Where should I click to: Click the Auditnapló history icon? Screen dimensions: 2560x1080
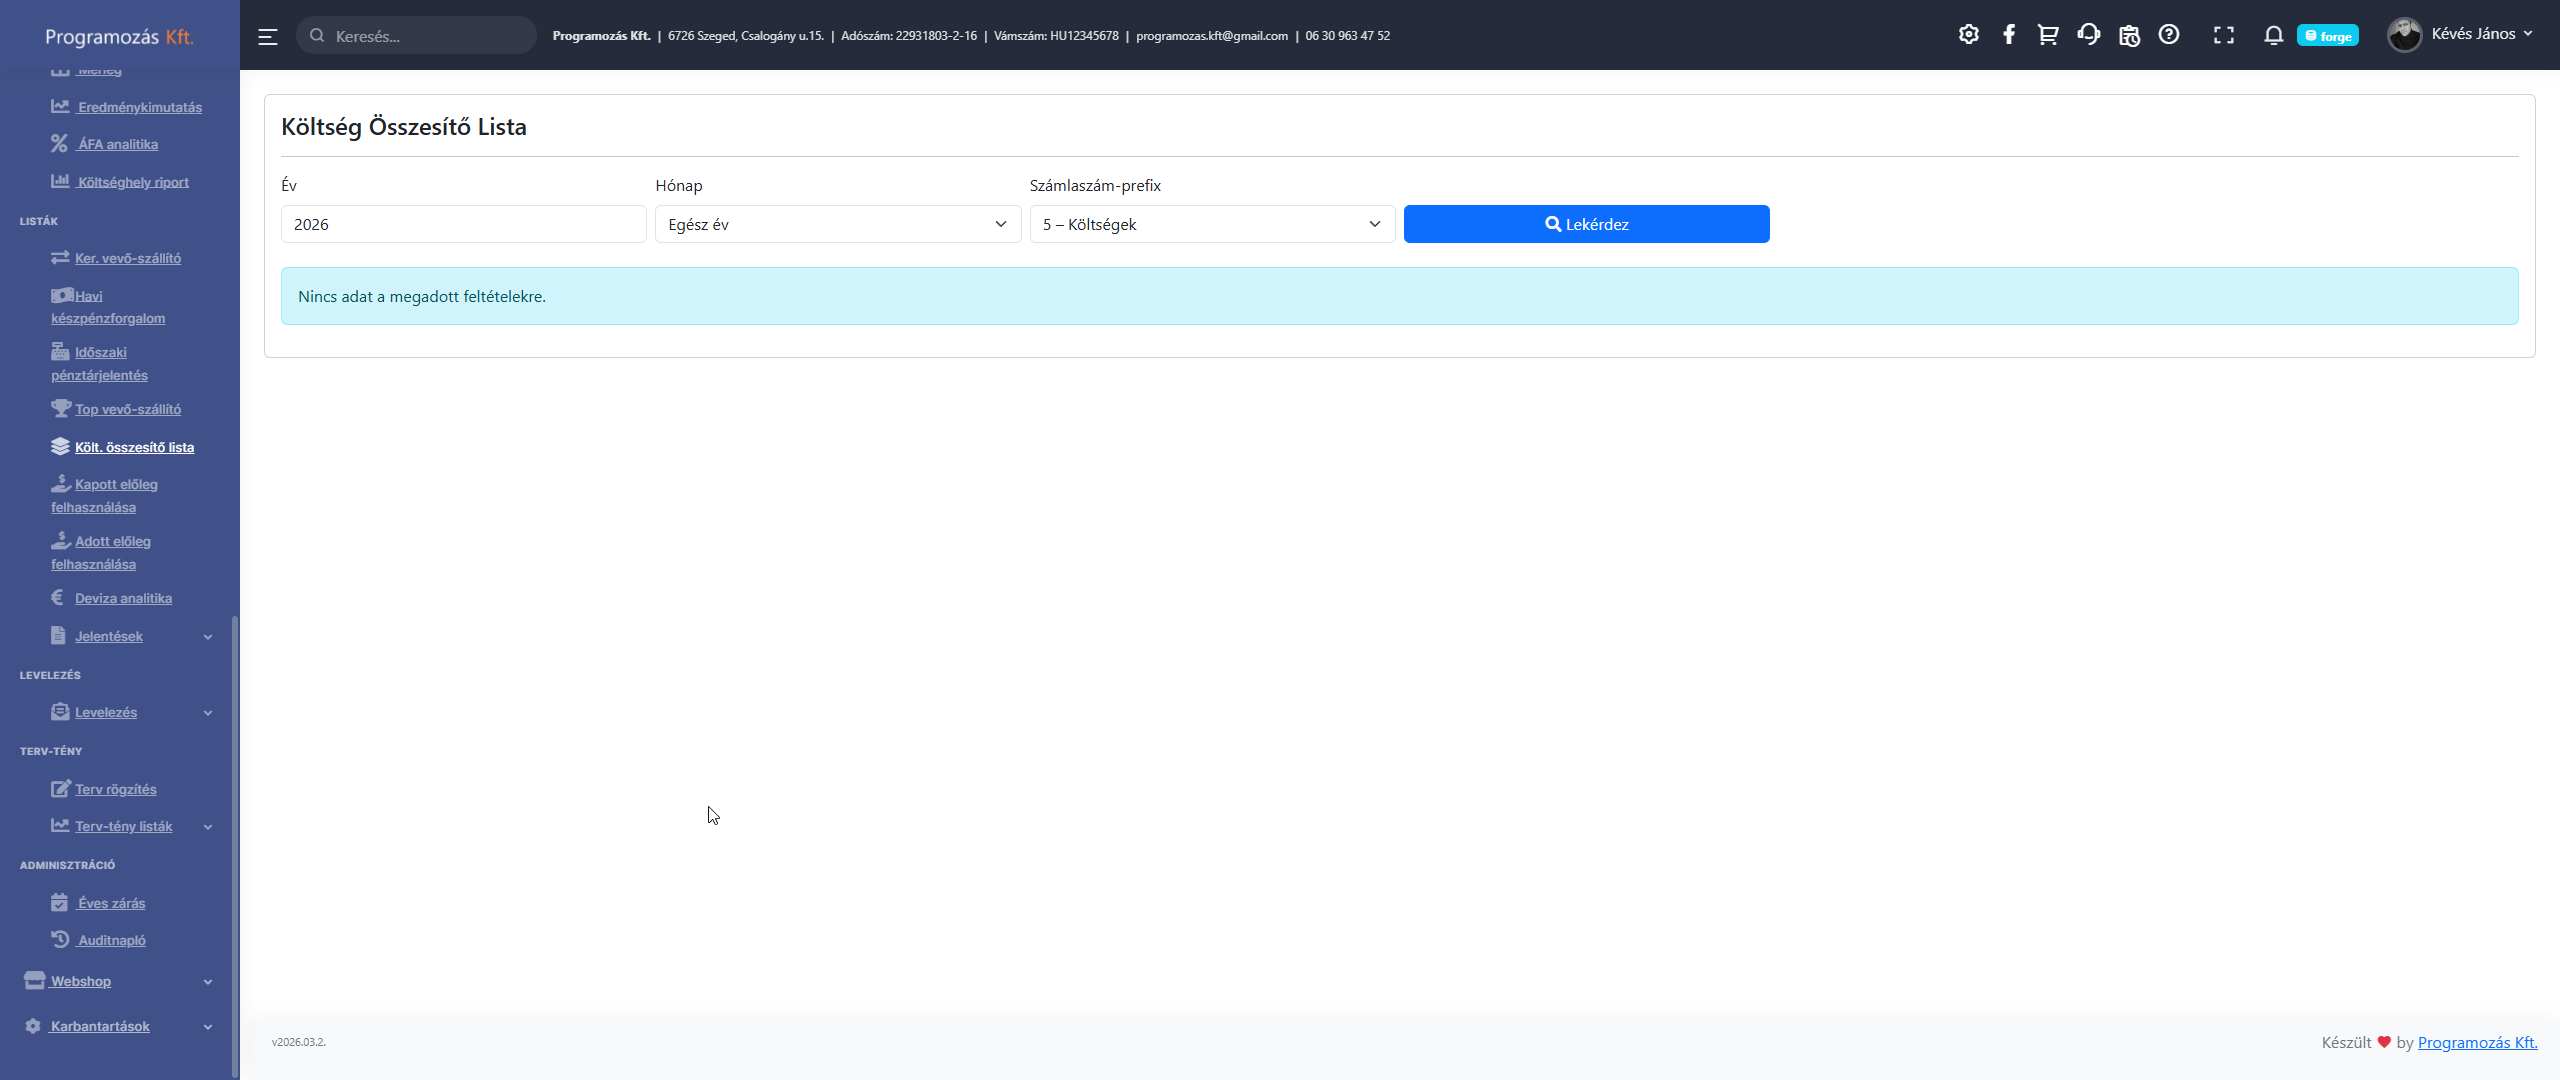(x=60, y=939)
